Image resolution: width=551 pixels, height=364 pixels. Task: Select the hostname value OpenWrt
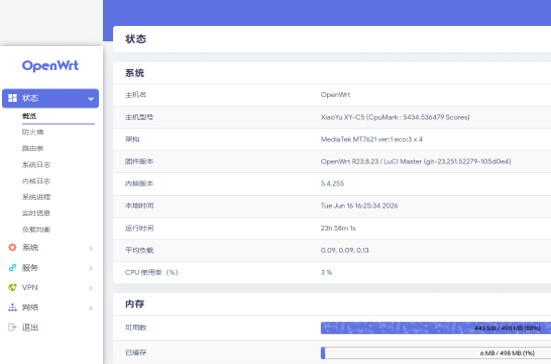pyautogui.click(x=335, y=95)
